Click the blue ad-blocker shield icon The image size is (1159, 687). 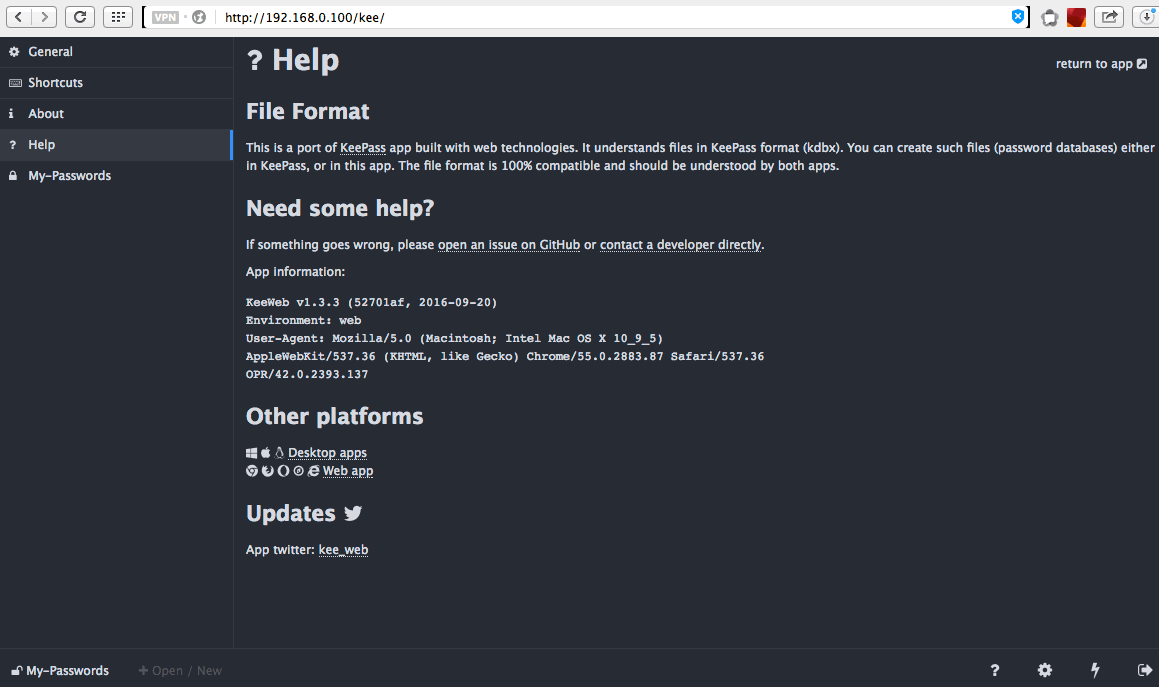(1018, 16)
